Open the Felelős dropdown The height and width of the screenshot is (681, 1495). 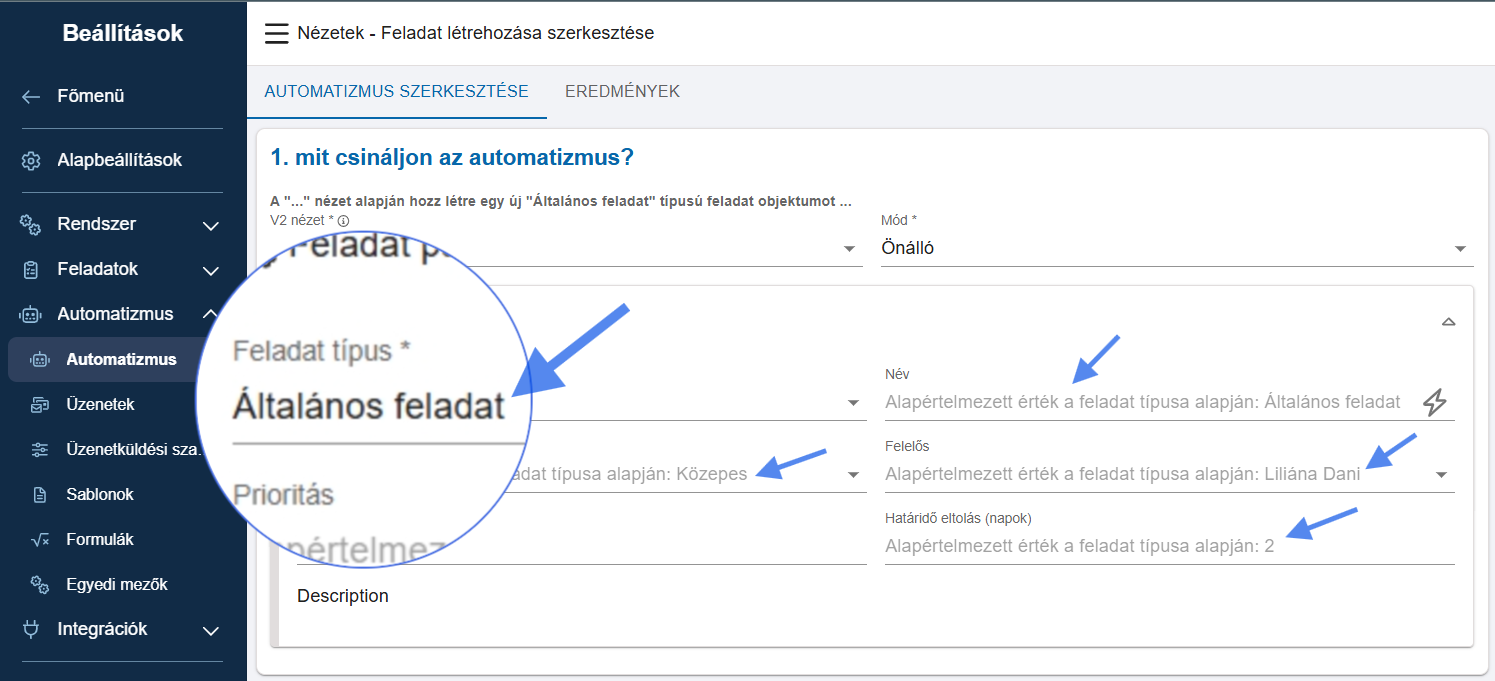click(x=1441, y=475)
